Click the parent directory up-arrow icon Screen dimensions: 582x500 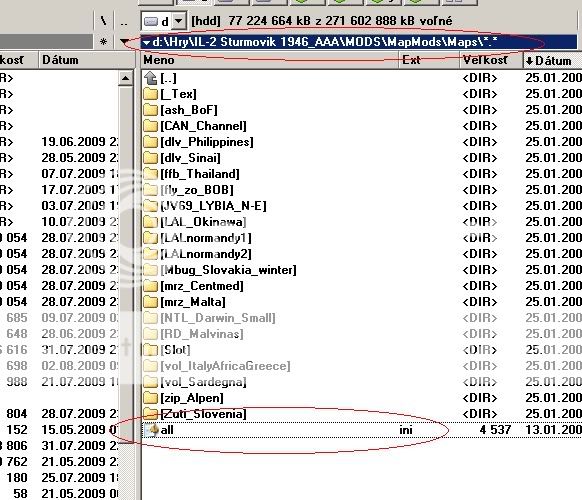tap(150, 78)
